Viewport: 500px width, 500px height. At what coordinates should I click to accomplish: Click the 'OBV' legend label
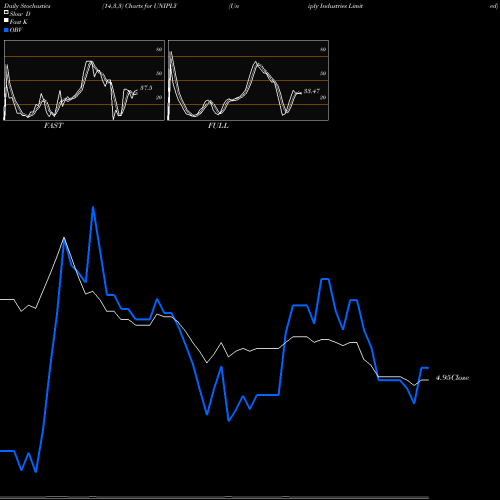click(x=16, y=30)
